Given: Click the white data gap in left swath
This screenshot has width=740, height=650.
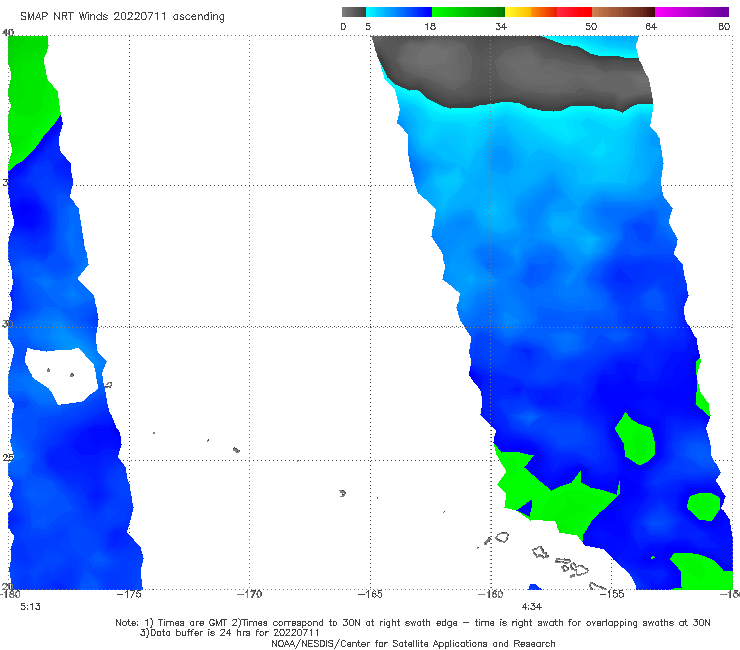Looking at the screenshot, I should pyautogui.click(x=60, y=375).
